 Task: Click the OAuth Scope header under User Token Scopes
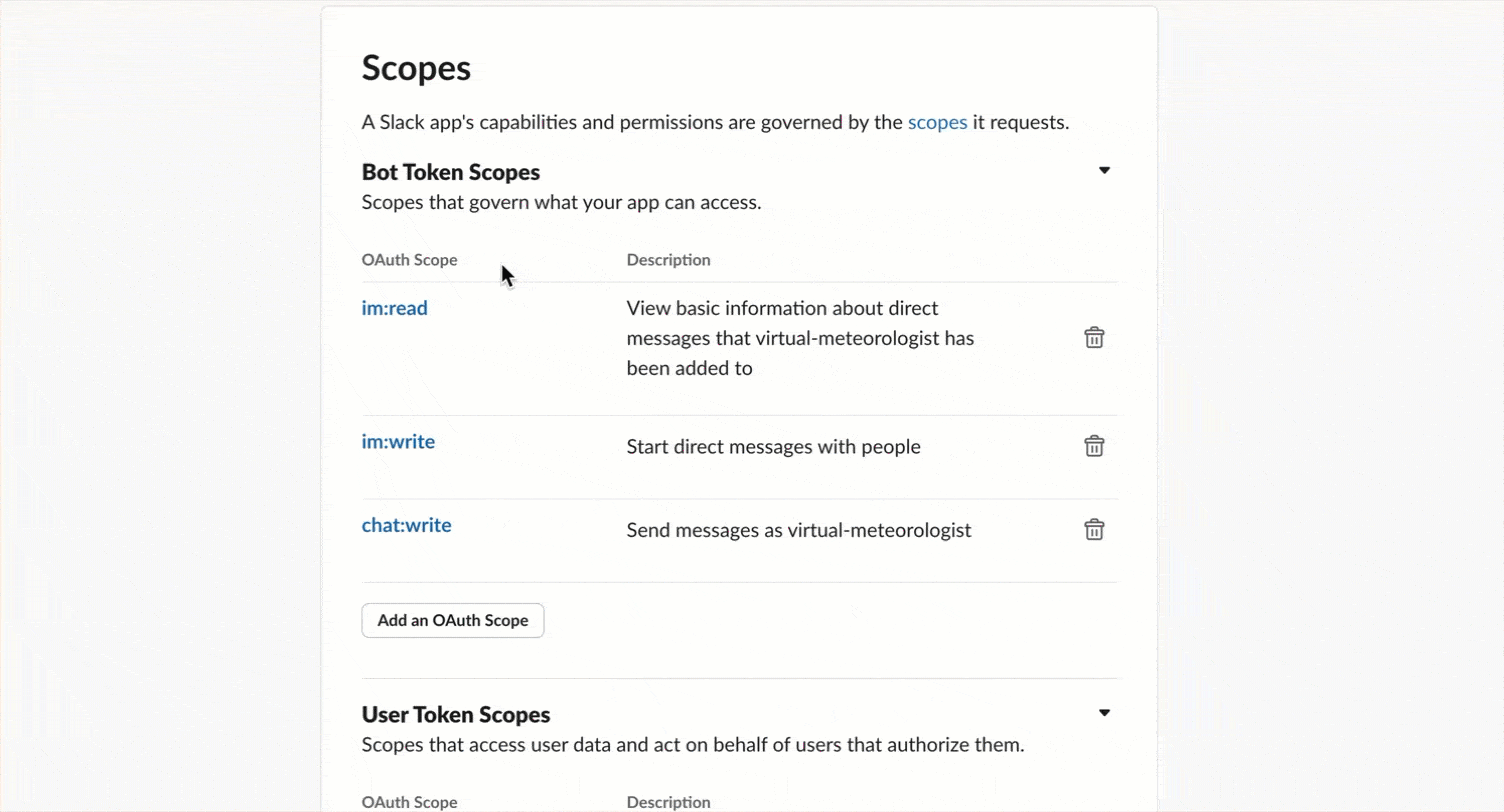click(409, 801)
